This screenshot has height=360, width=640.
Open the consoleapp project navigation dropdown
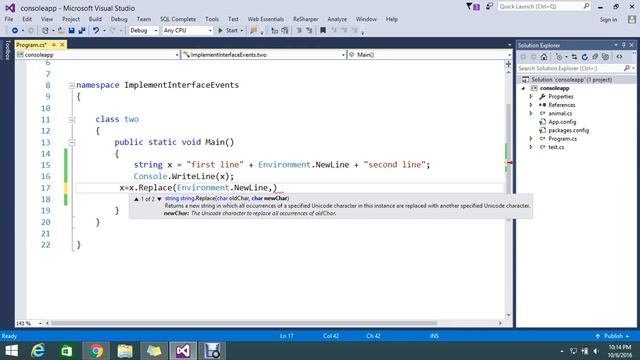[98, 55]
